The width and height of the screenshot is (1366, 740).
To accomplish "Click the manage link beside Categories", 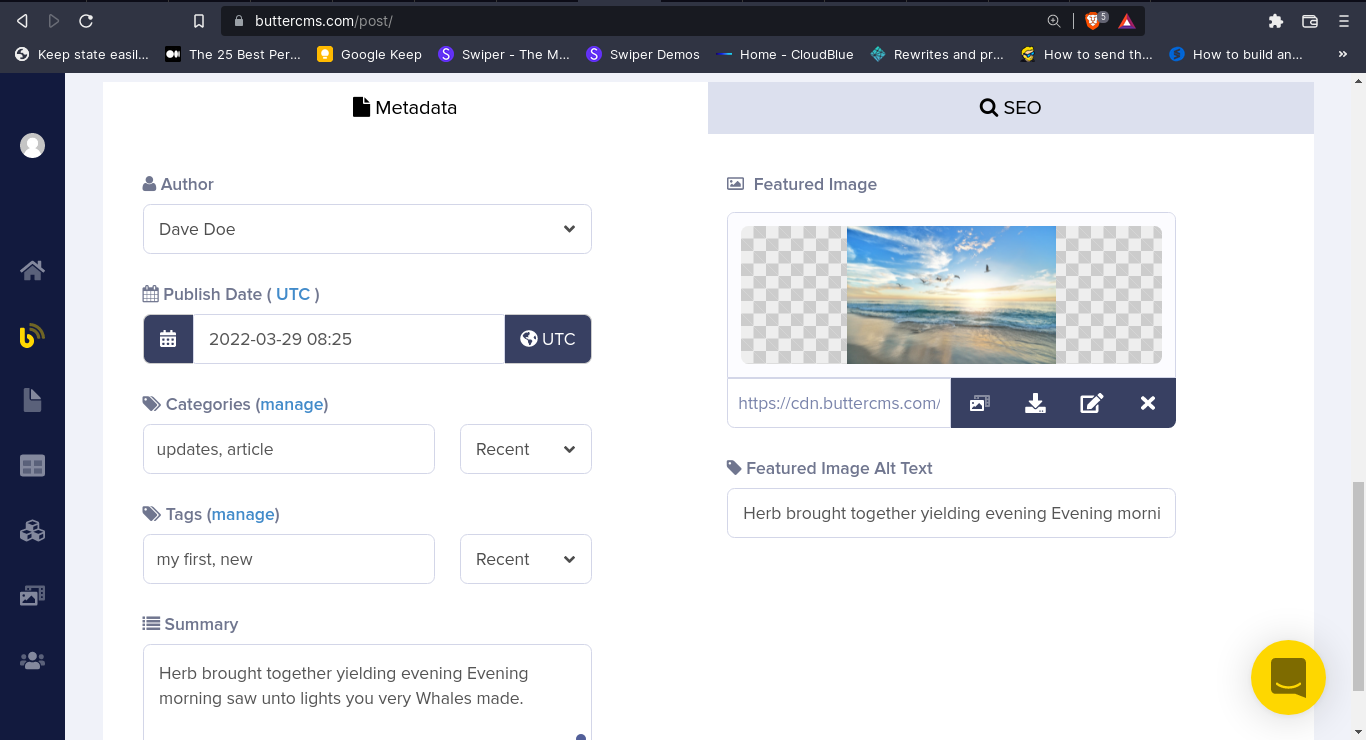I will (x=292, y=404).
